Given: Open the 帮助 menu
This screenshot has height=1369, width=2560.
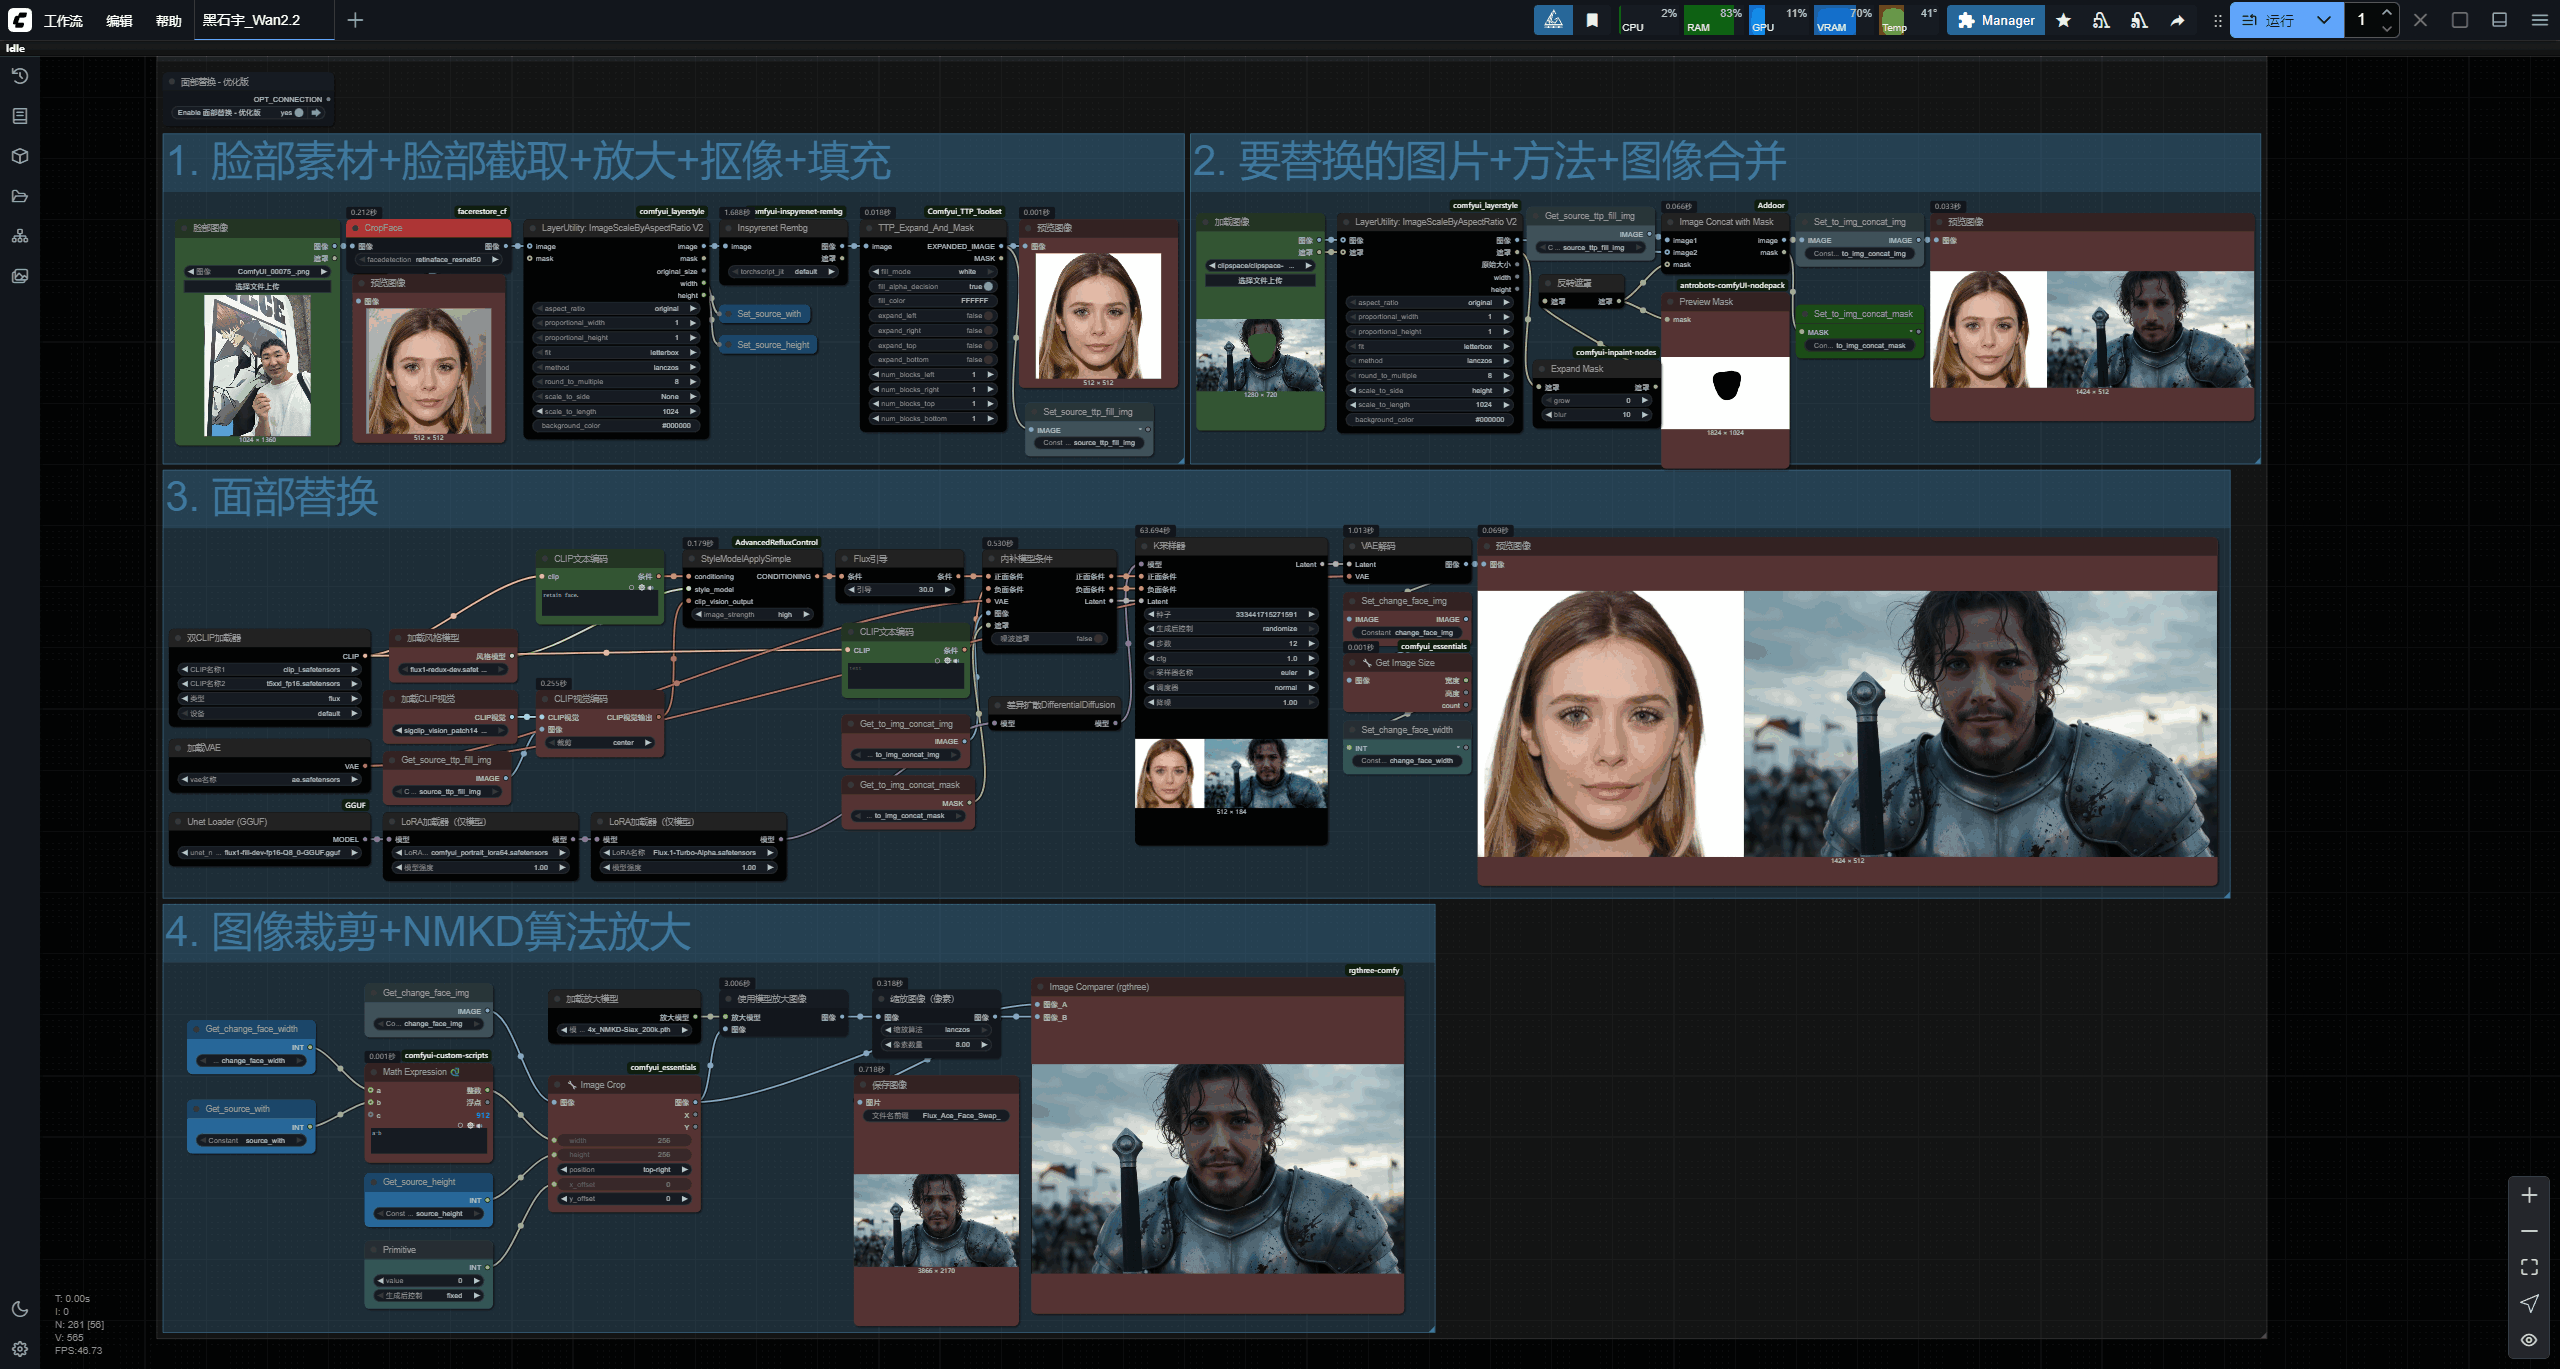Looking at the screenshot, I should [x=168, y=20].
